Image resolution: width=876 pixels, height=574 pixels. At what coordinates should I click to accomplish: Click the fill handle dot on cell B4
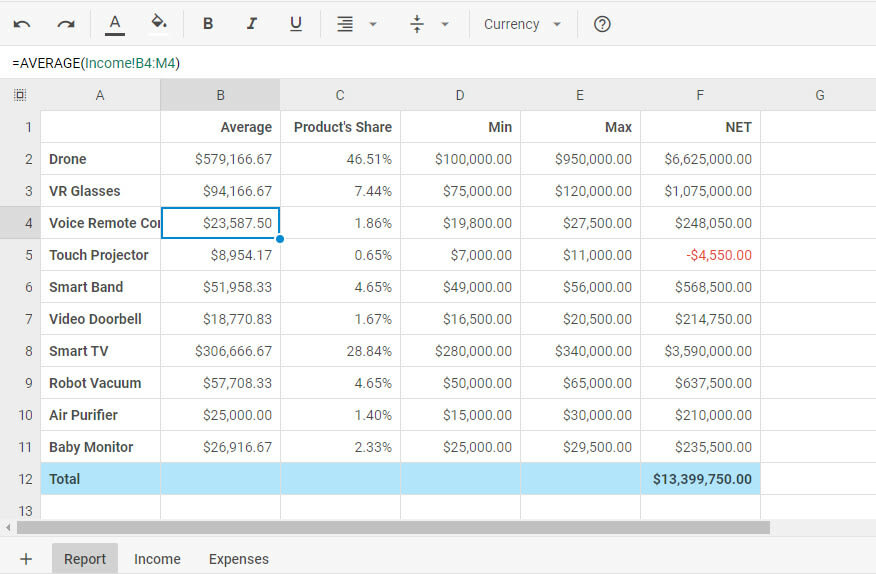pos(280,239)
